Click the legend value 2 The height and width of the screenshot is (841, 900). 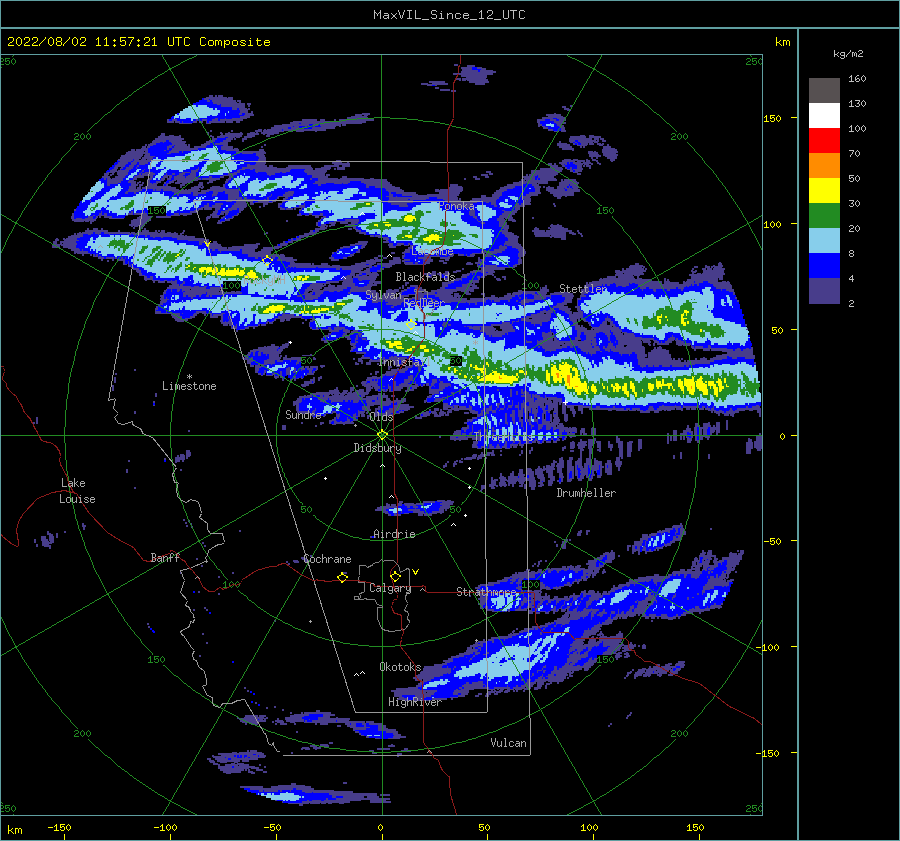851,304
